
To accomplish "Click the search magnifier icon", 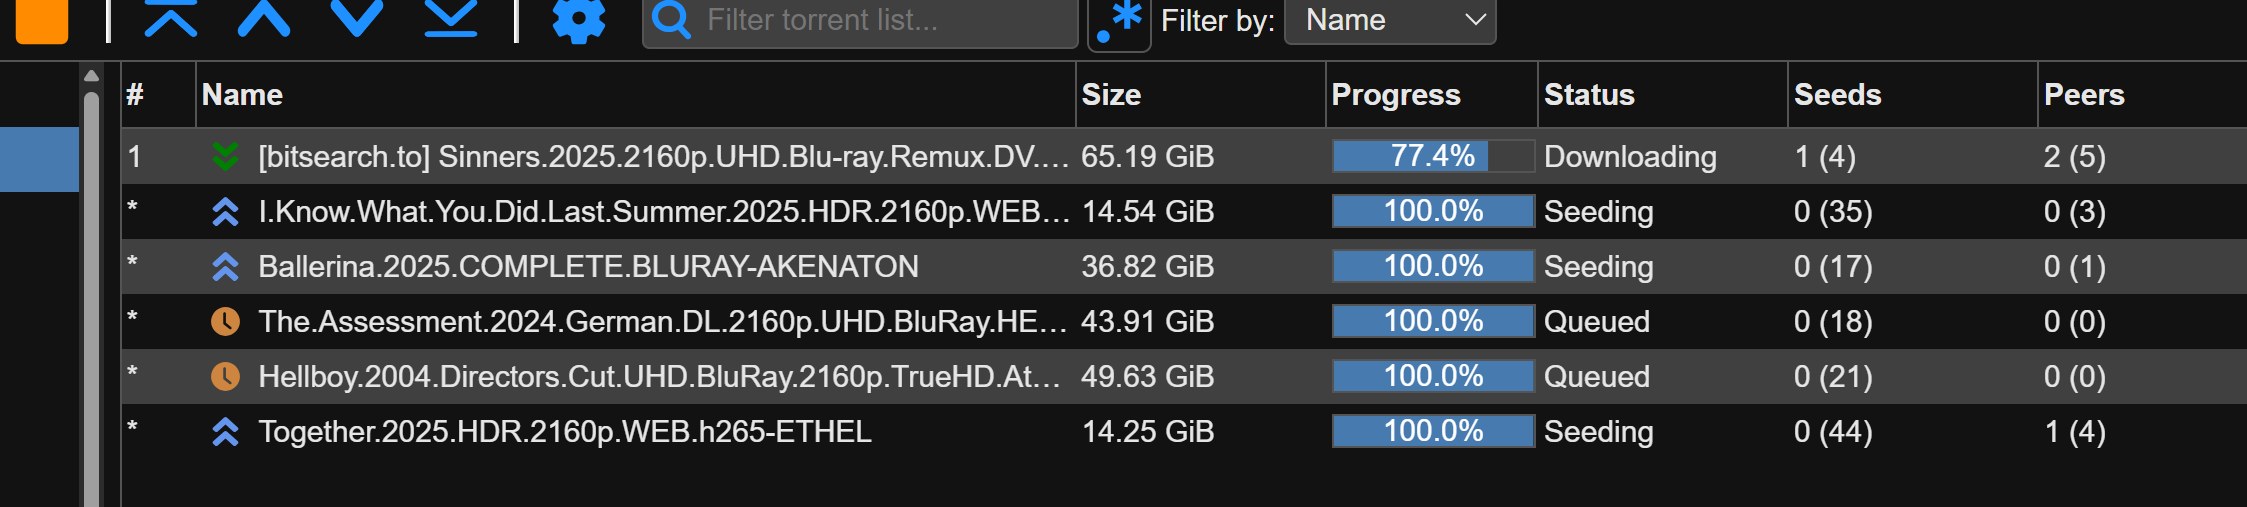I will tap(671, 20).
